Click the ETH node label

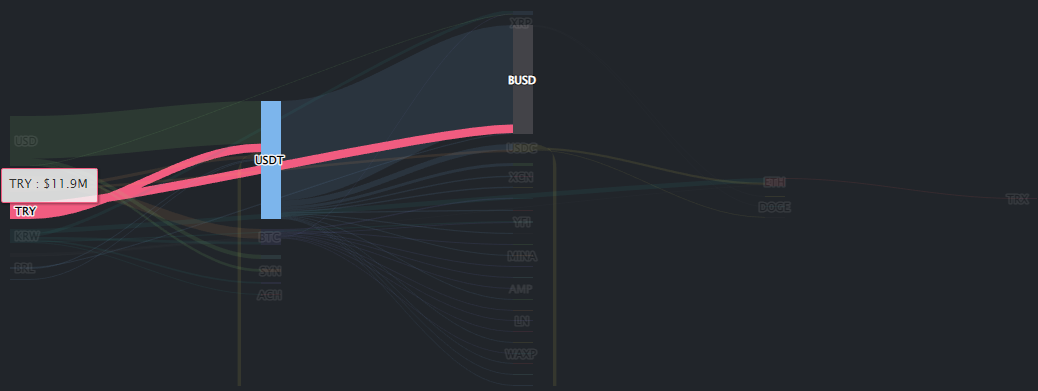(x=775, y=182)
